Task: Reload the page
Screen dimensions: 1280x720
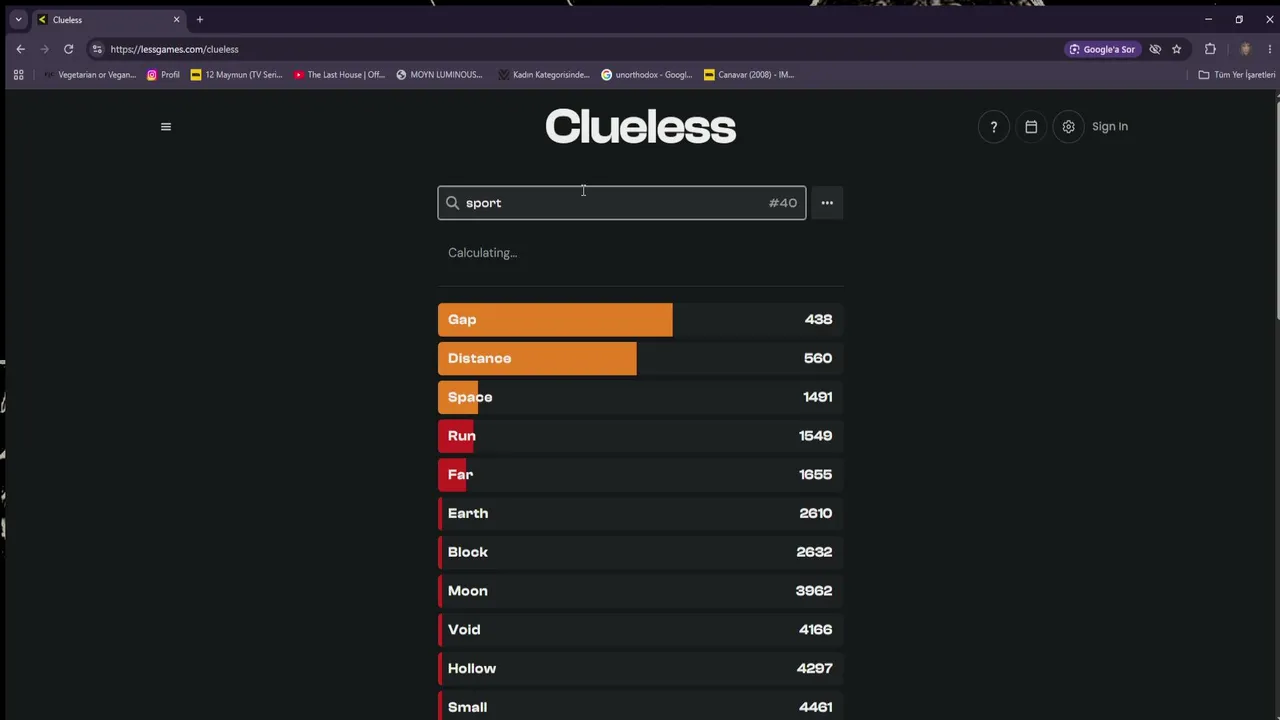Action: click(x=68, y=49)
